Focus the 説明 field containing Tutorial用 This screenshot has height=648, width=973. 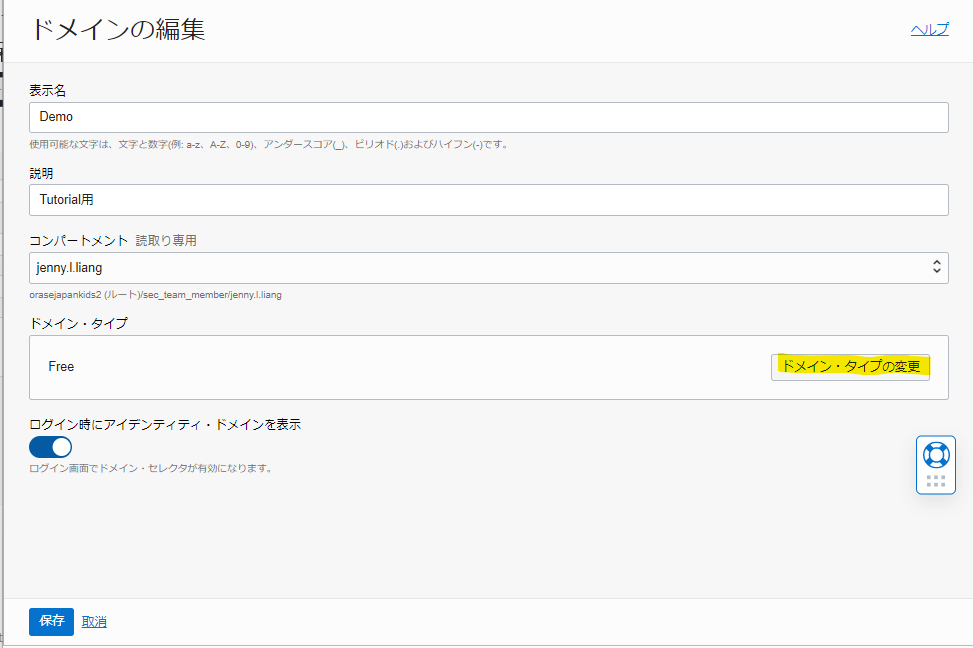pyautogui.click(x=488, y=199)
